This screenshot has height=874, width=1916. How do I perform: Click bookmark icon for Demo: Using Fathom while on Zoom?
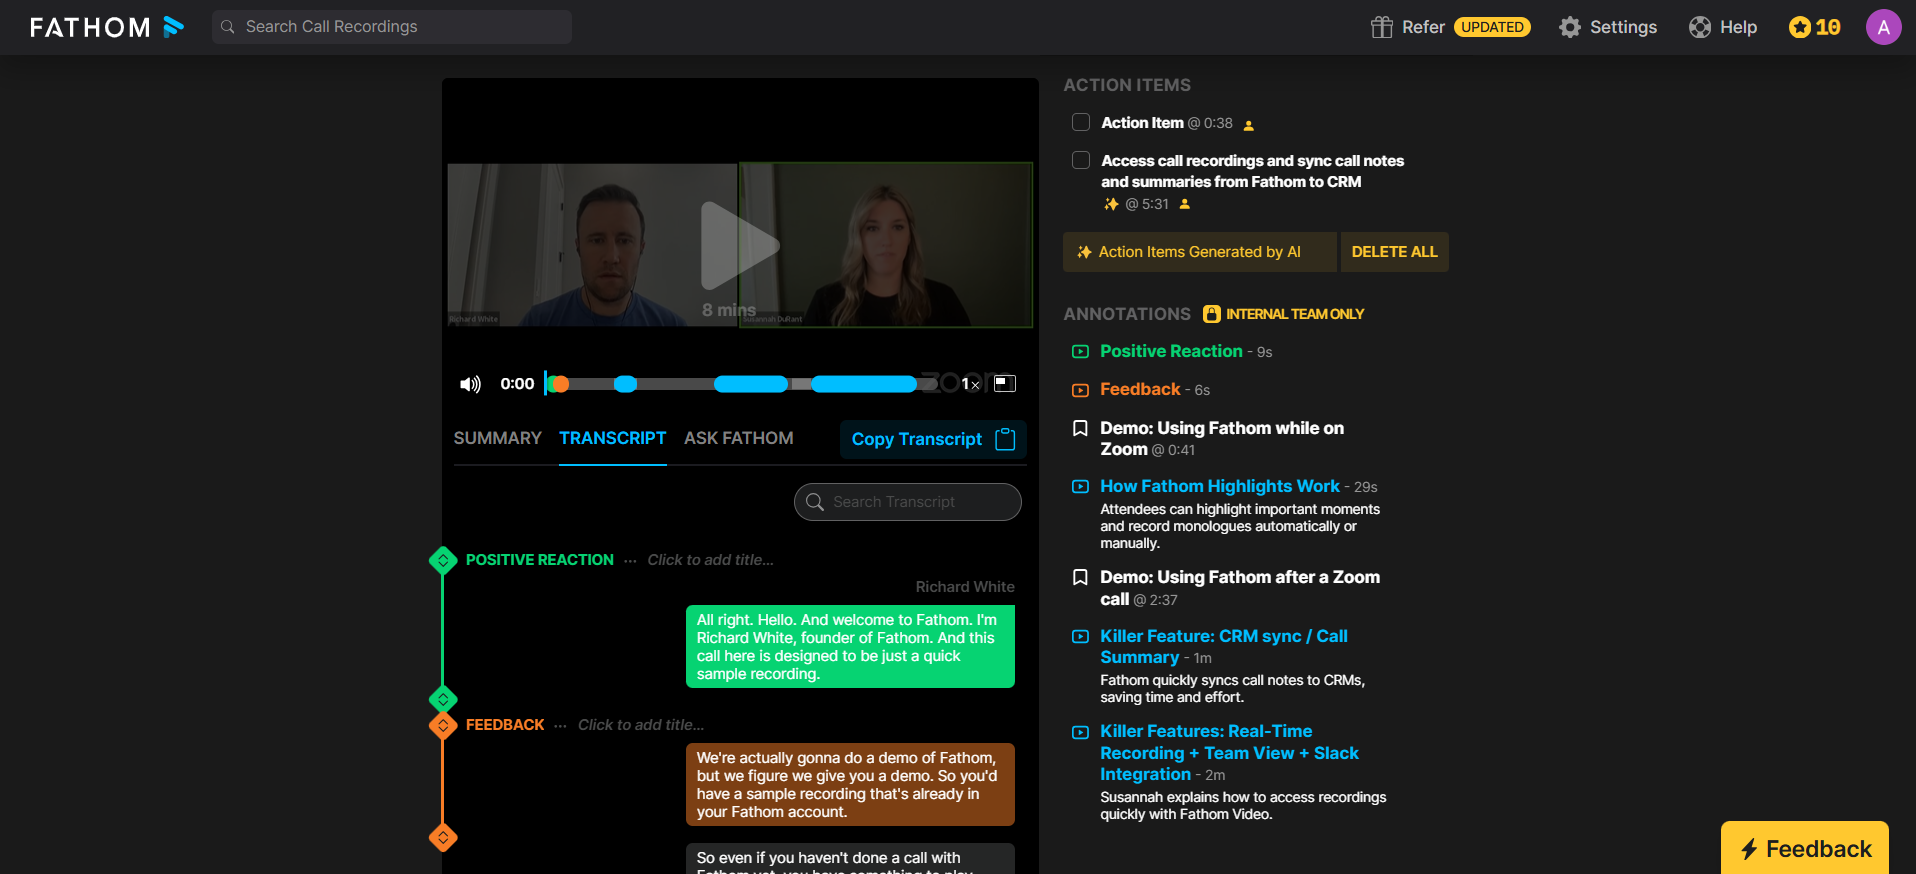coord(1080,429)
